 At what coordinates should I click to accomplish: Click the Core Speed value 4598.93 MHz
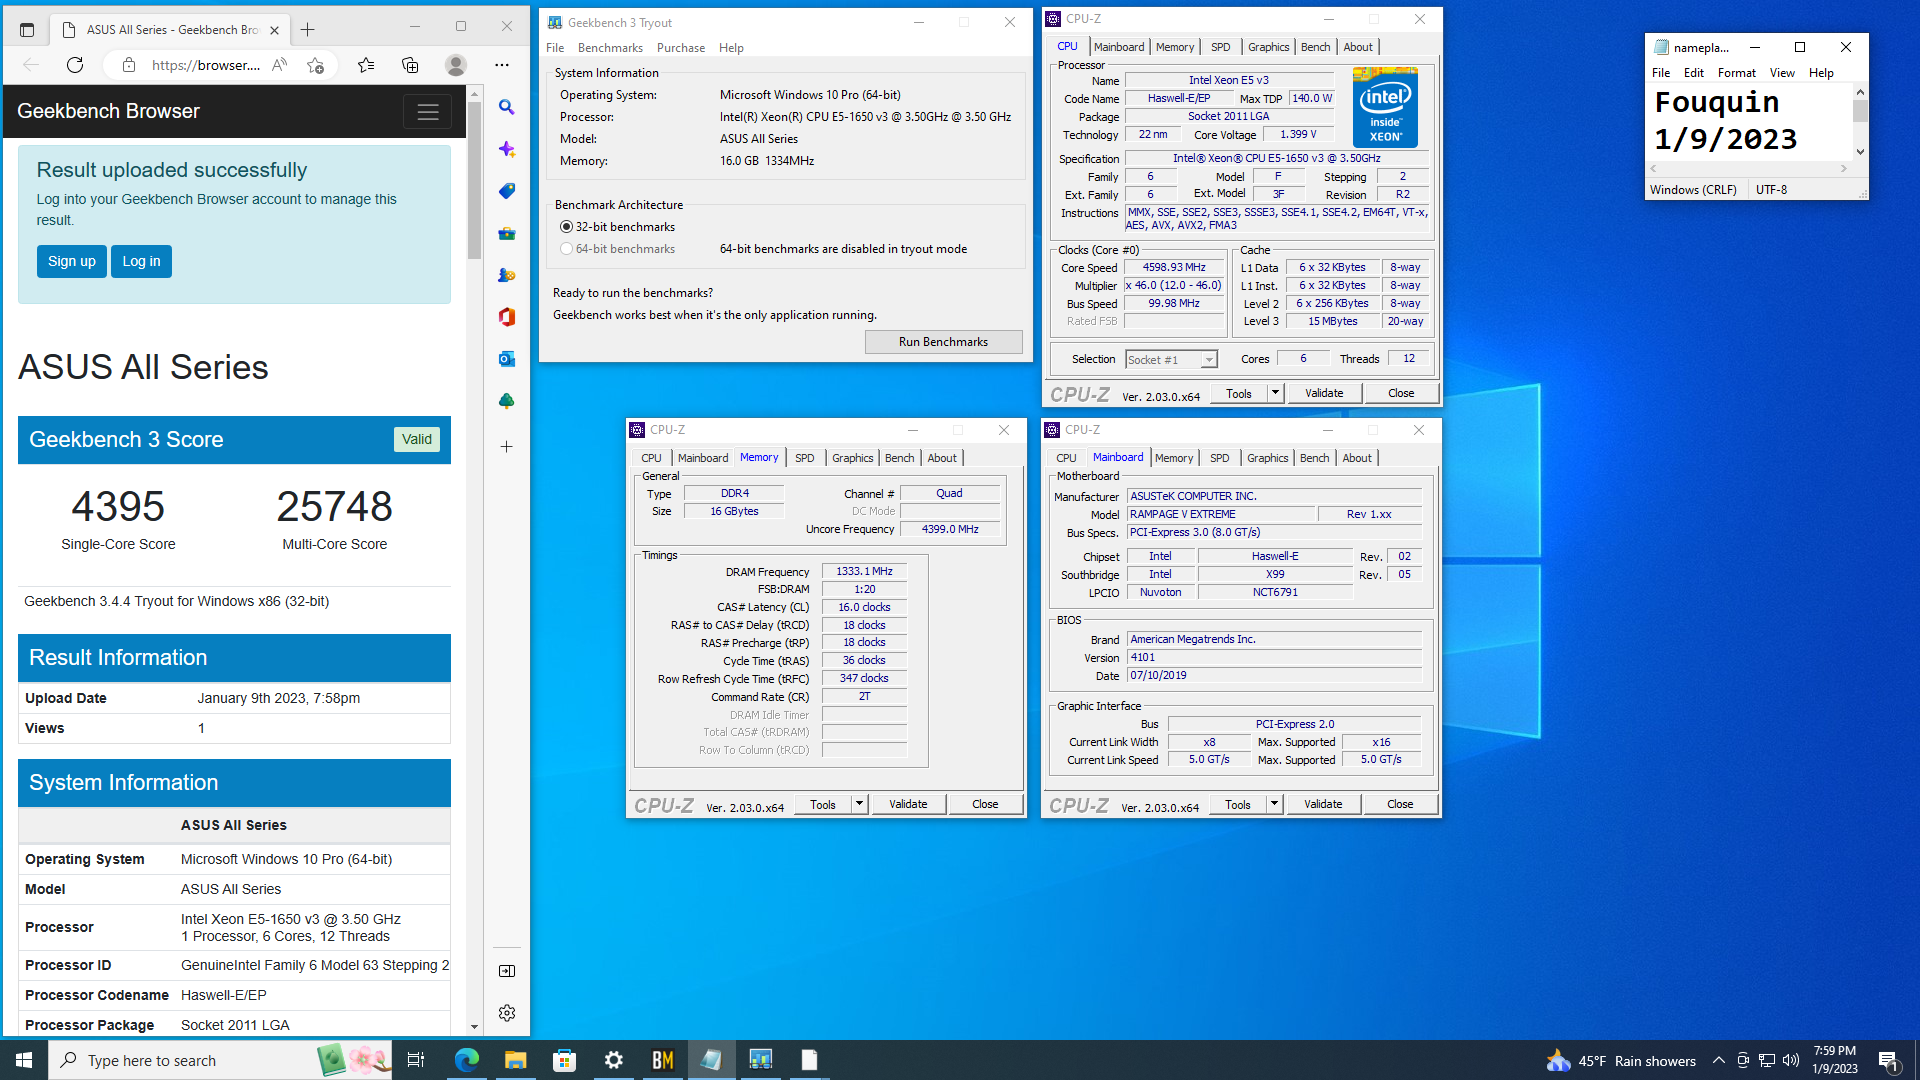(x=1174, y=268)
